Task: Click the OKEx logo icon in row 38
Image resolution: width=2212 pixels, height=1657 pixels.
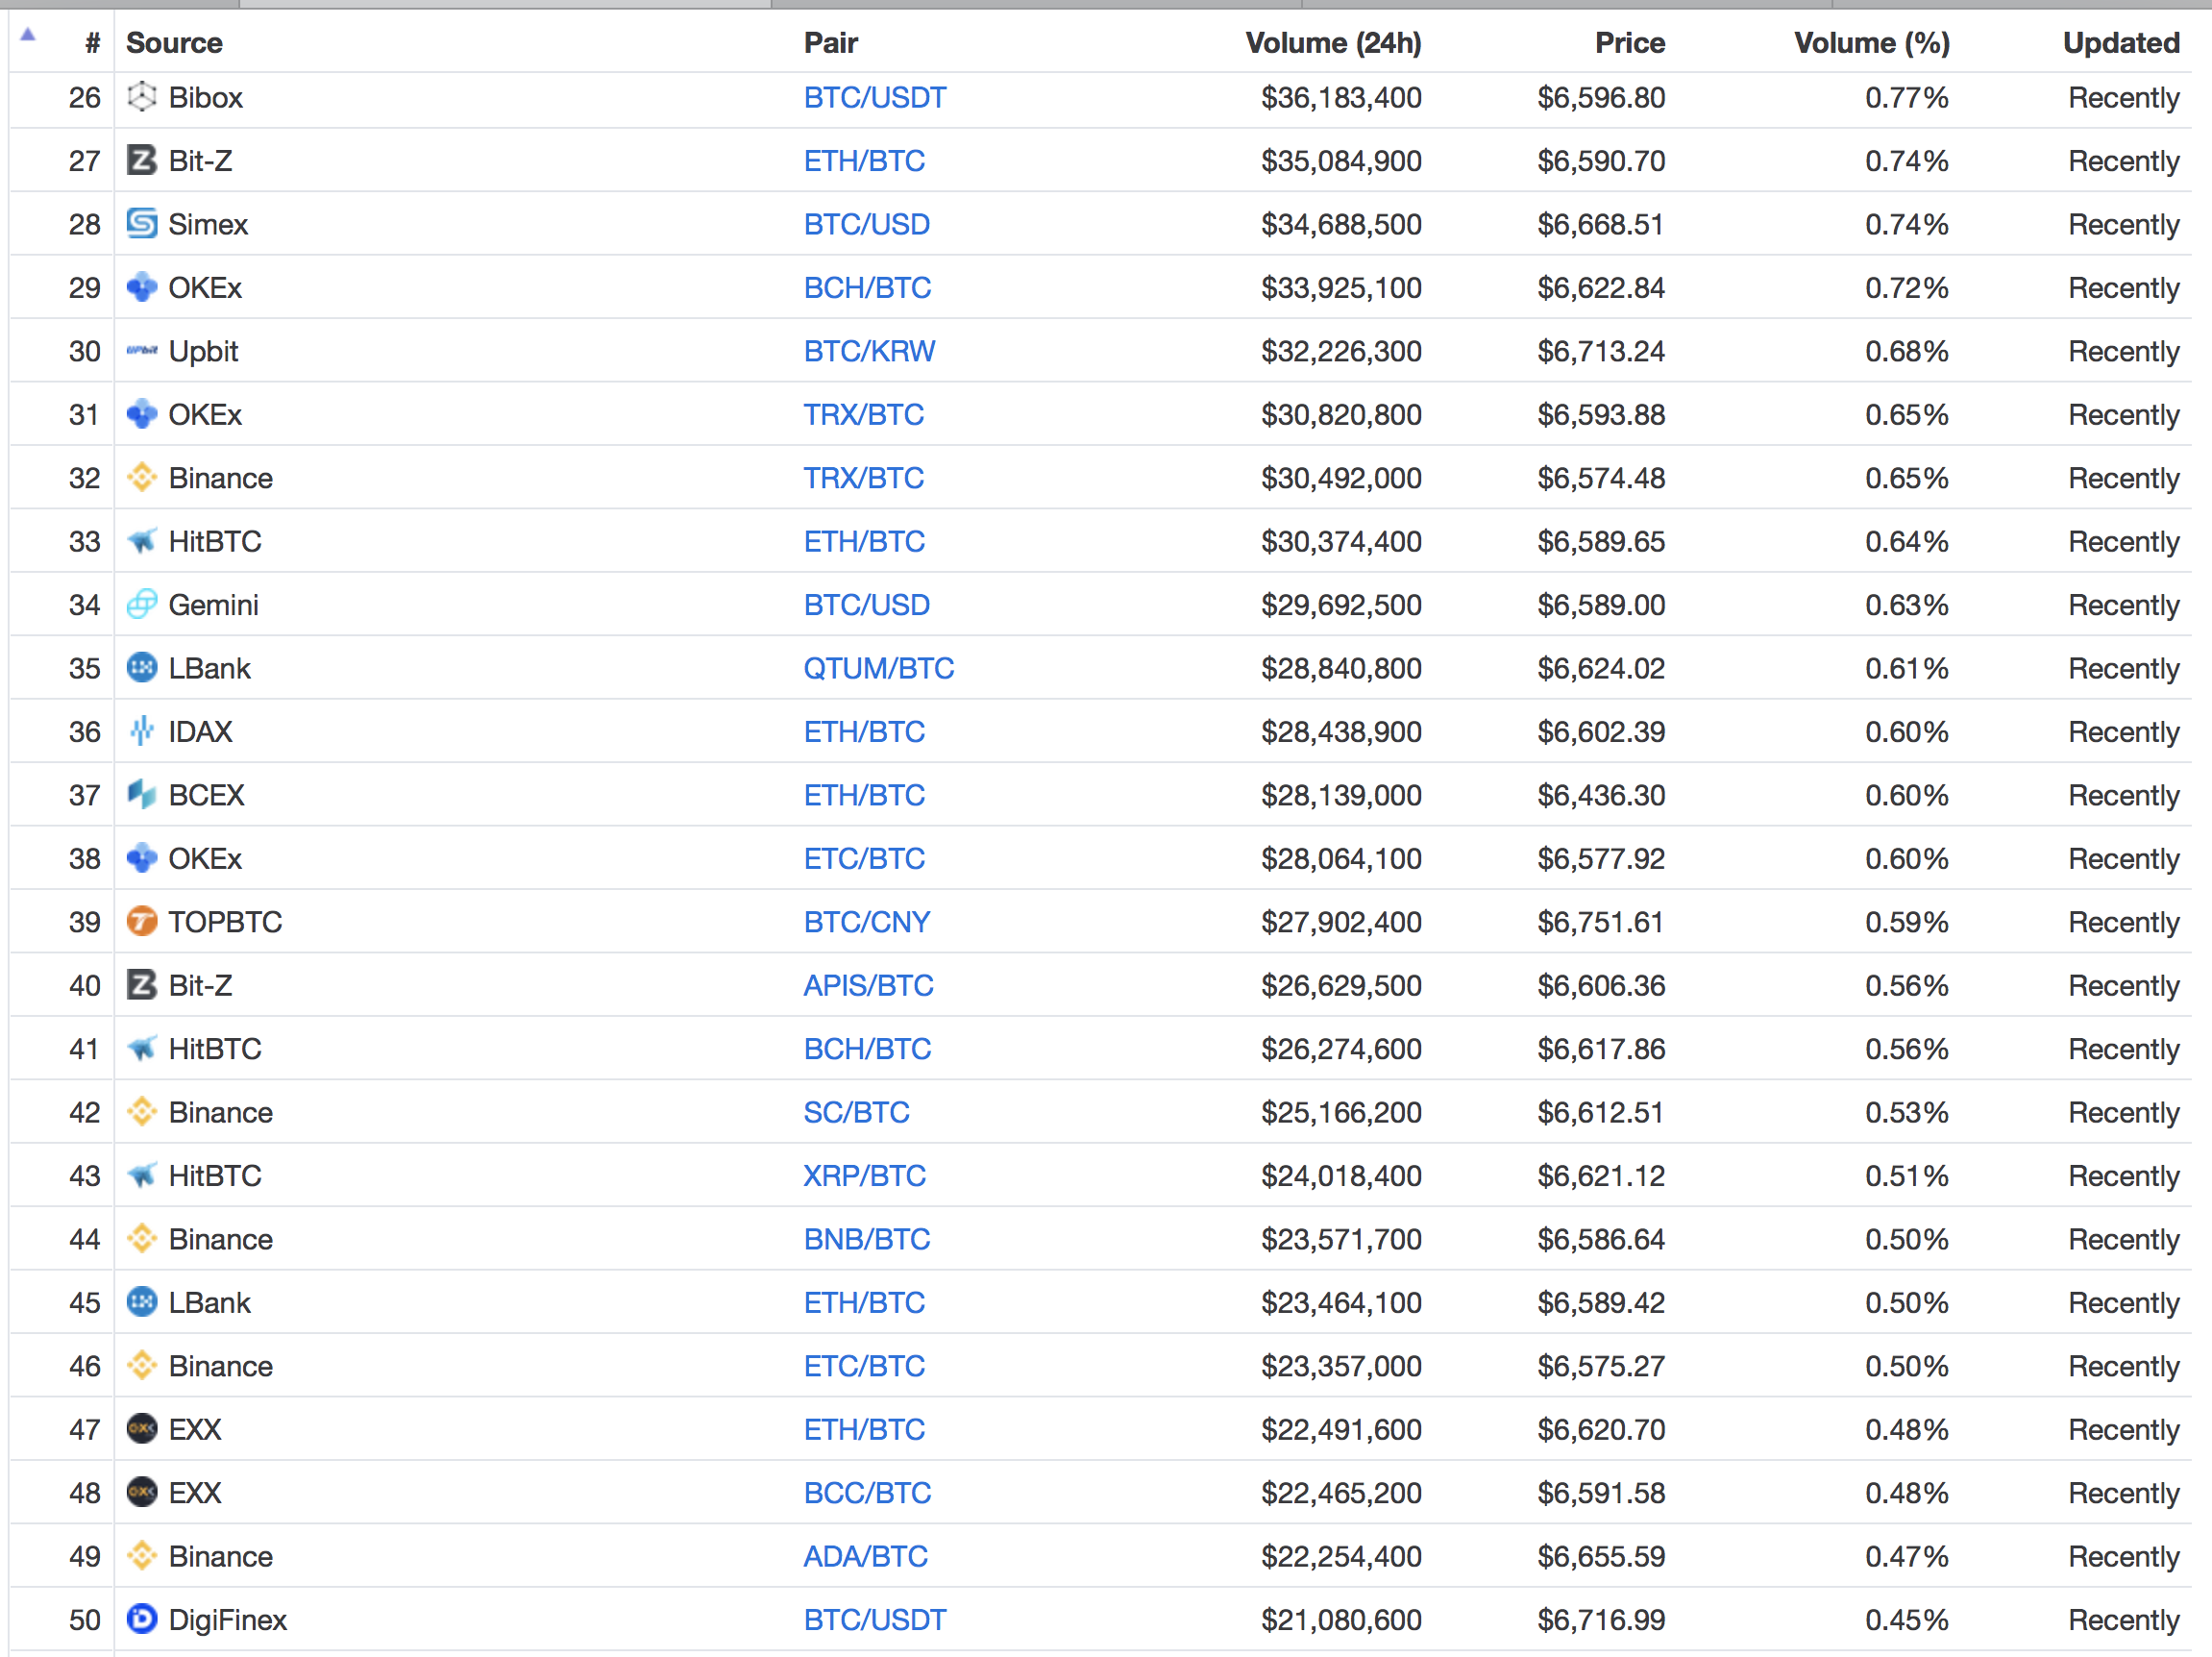Action: [142, 858]
